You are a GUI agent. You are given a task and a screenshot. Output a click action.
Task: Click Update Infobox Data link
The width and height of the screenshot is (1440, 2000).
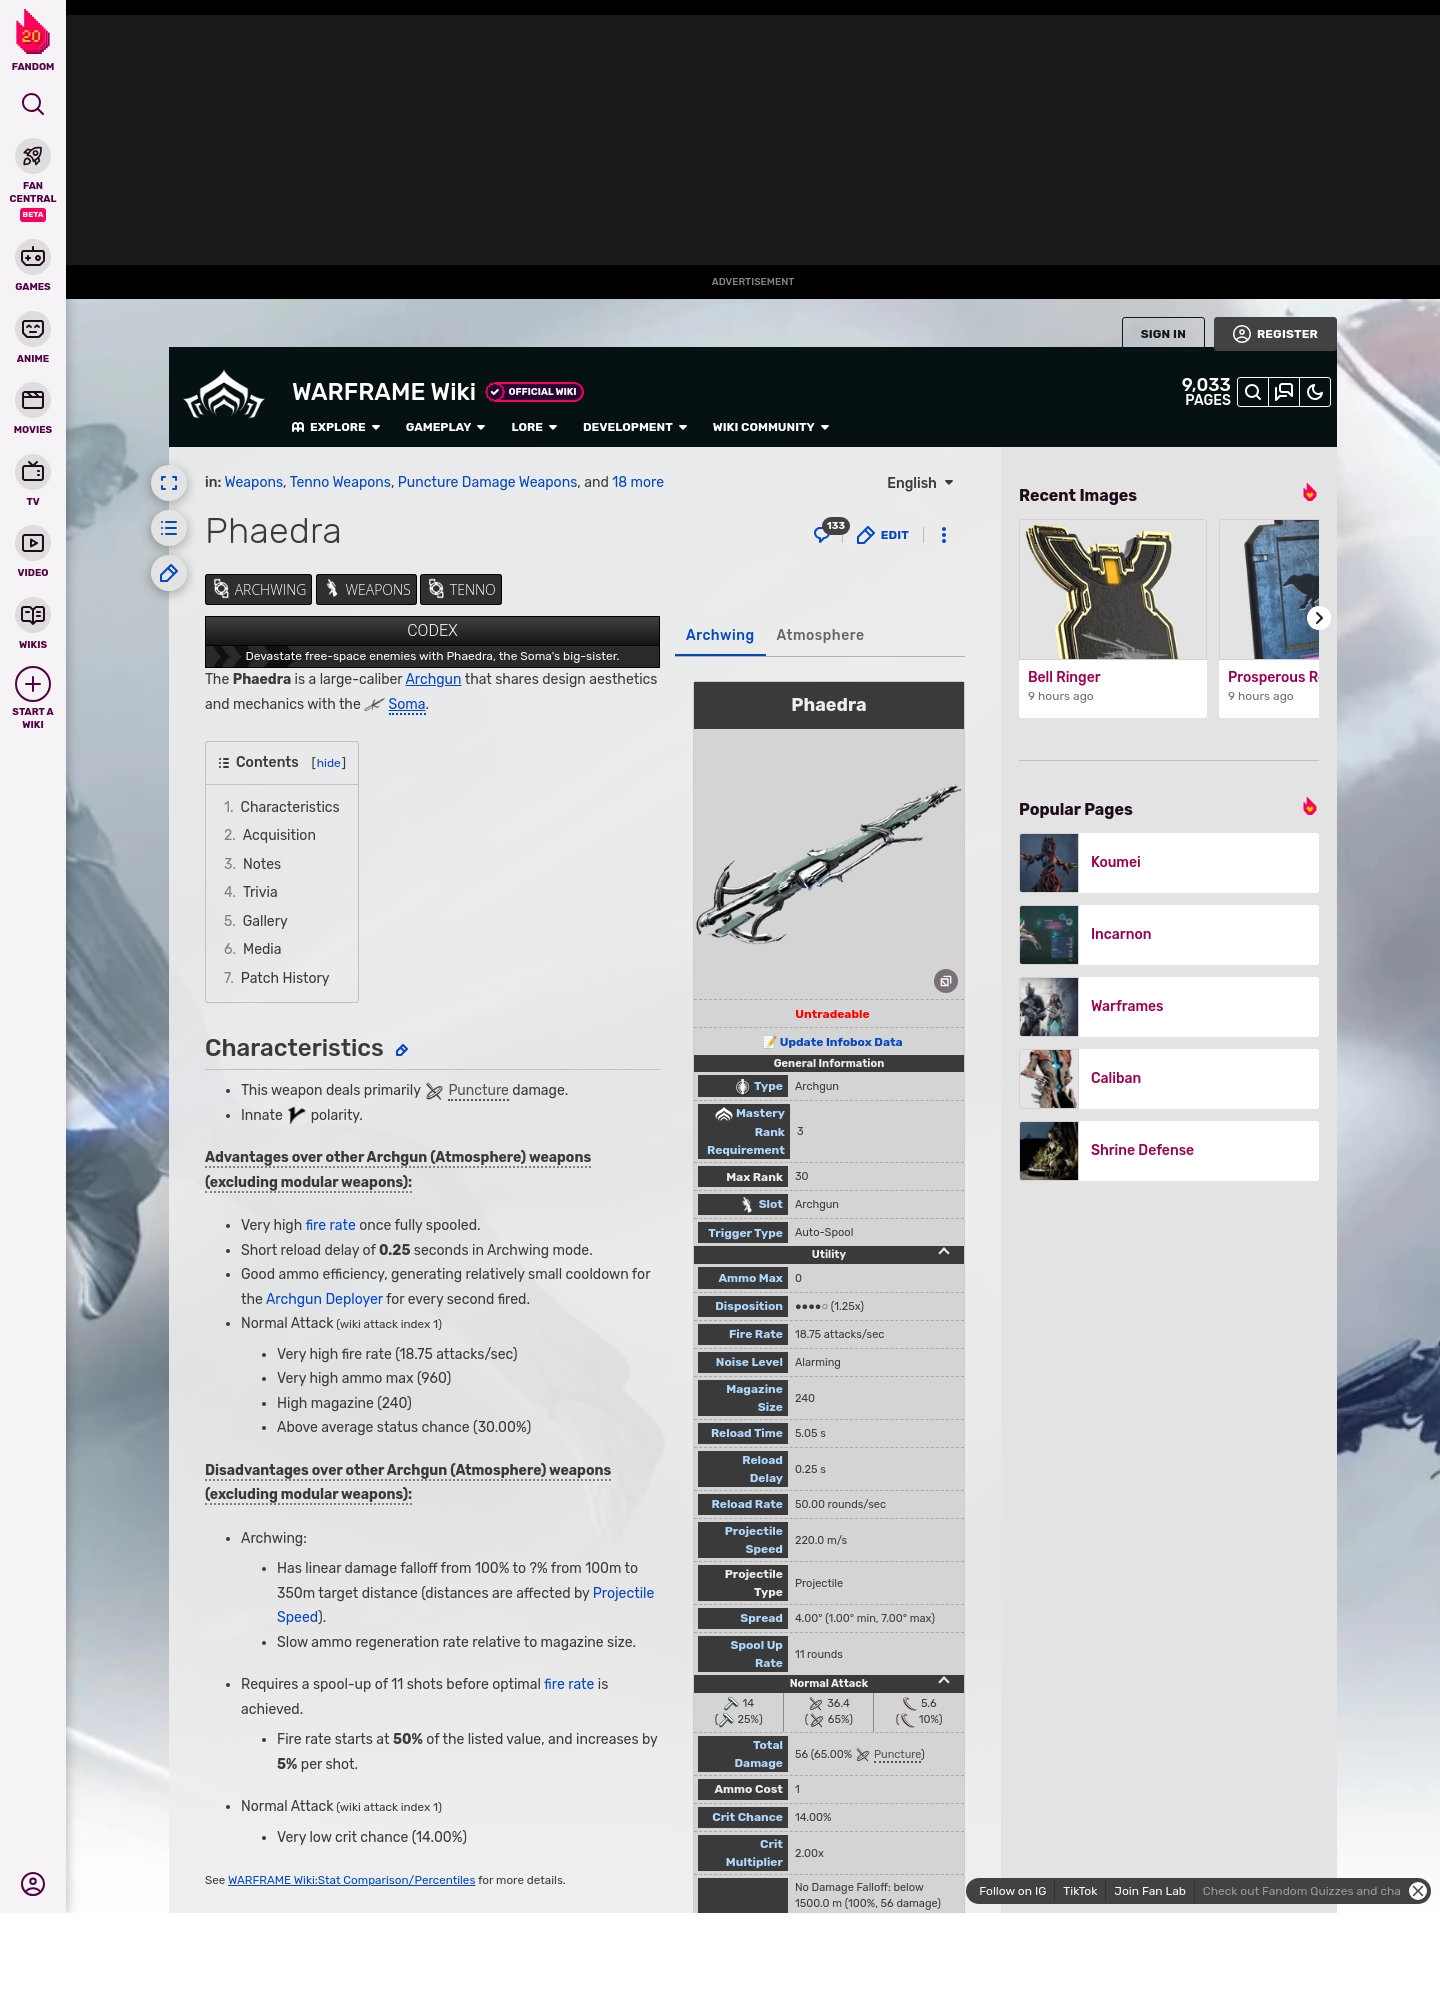(841, 1042)
